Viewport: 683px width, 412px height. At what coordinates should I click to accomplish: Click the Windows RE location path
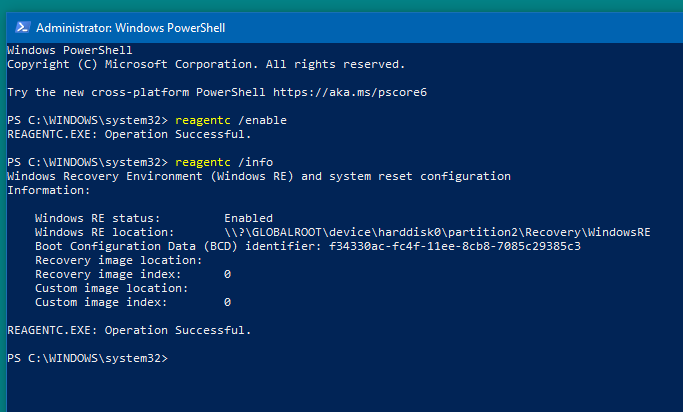pyautogui.click(x=437, y=232)
